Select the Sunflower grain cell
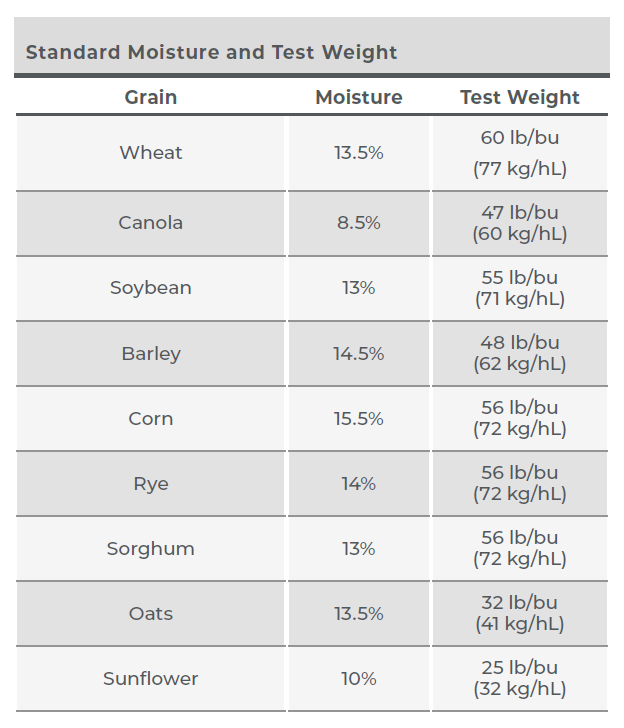Screen dimensions: 624x728 (x=151, y=678)
